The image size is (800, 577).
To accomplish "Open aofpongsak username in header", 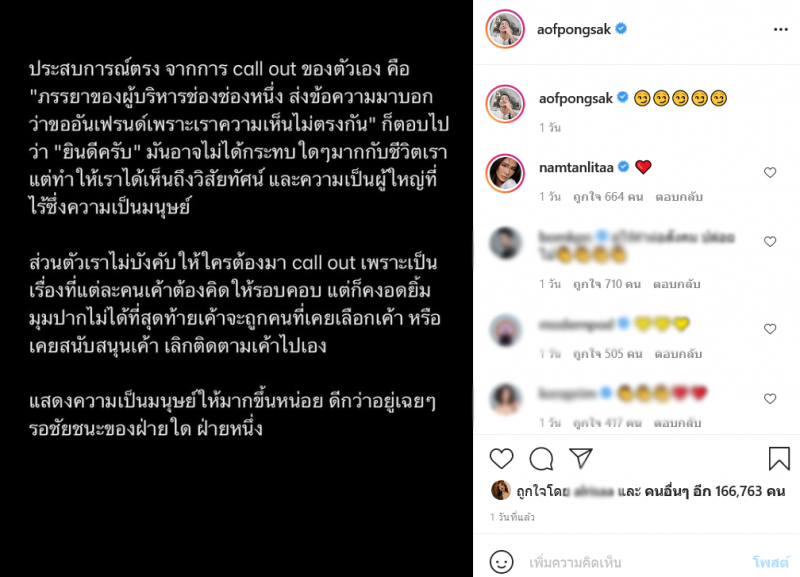I will [573, 30].
